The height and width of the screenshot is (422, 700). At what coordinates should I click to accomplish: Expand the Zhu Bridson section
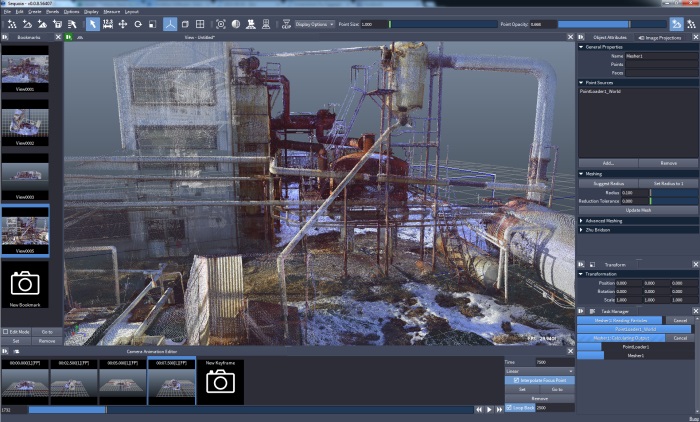click(x=581, y=230)
